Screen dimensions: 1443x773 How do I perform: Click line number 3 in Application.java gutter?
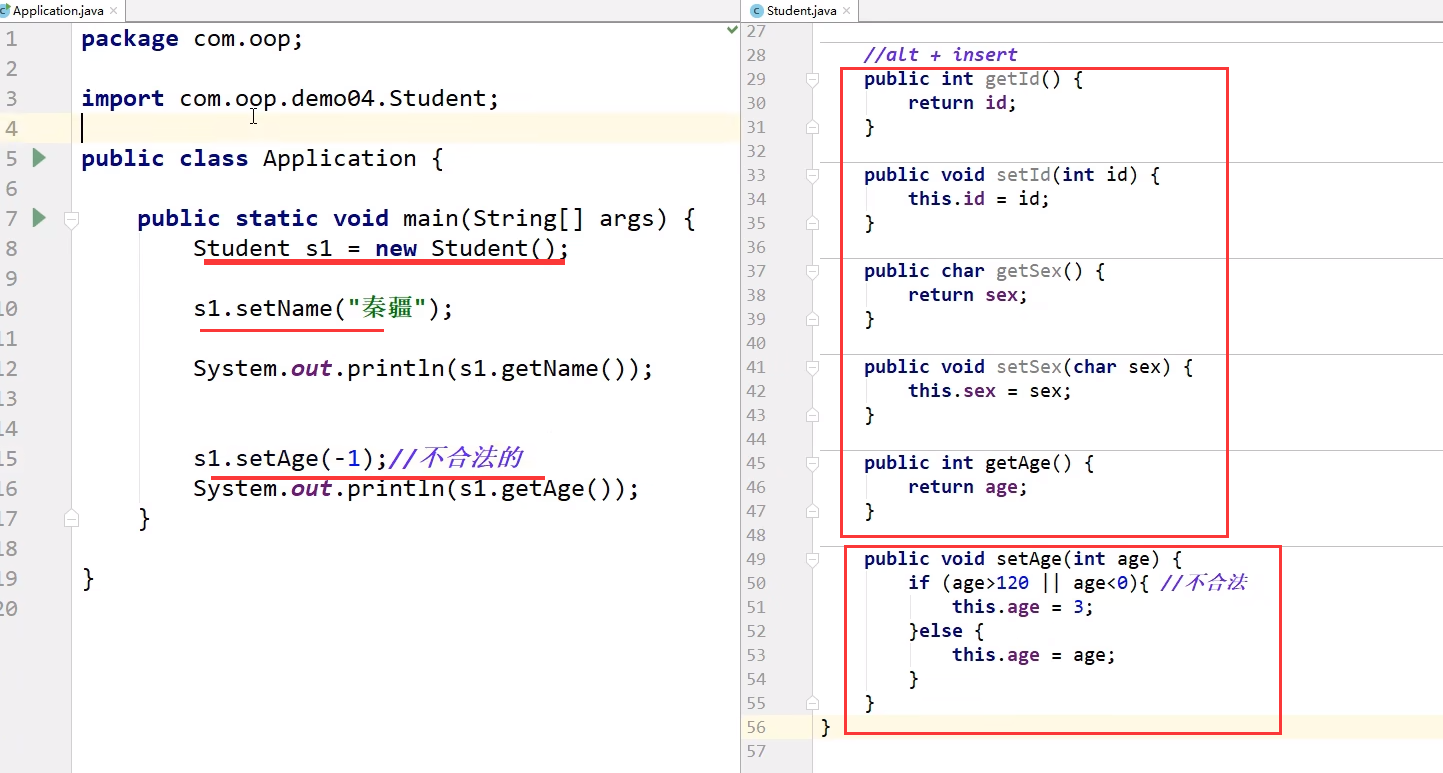(x=11, y=98)
